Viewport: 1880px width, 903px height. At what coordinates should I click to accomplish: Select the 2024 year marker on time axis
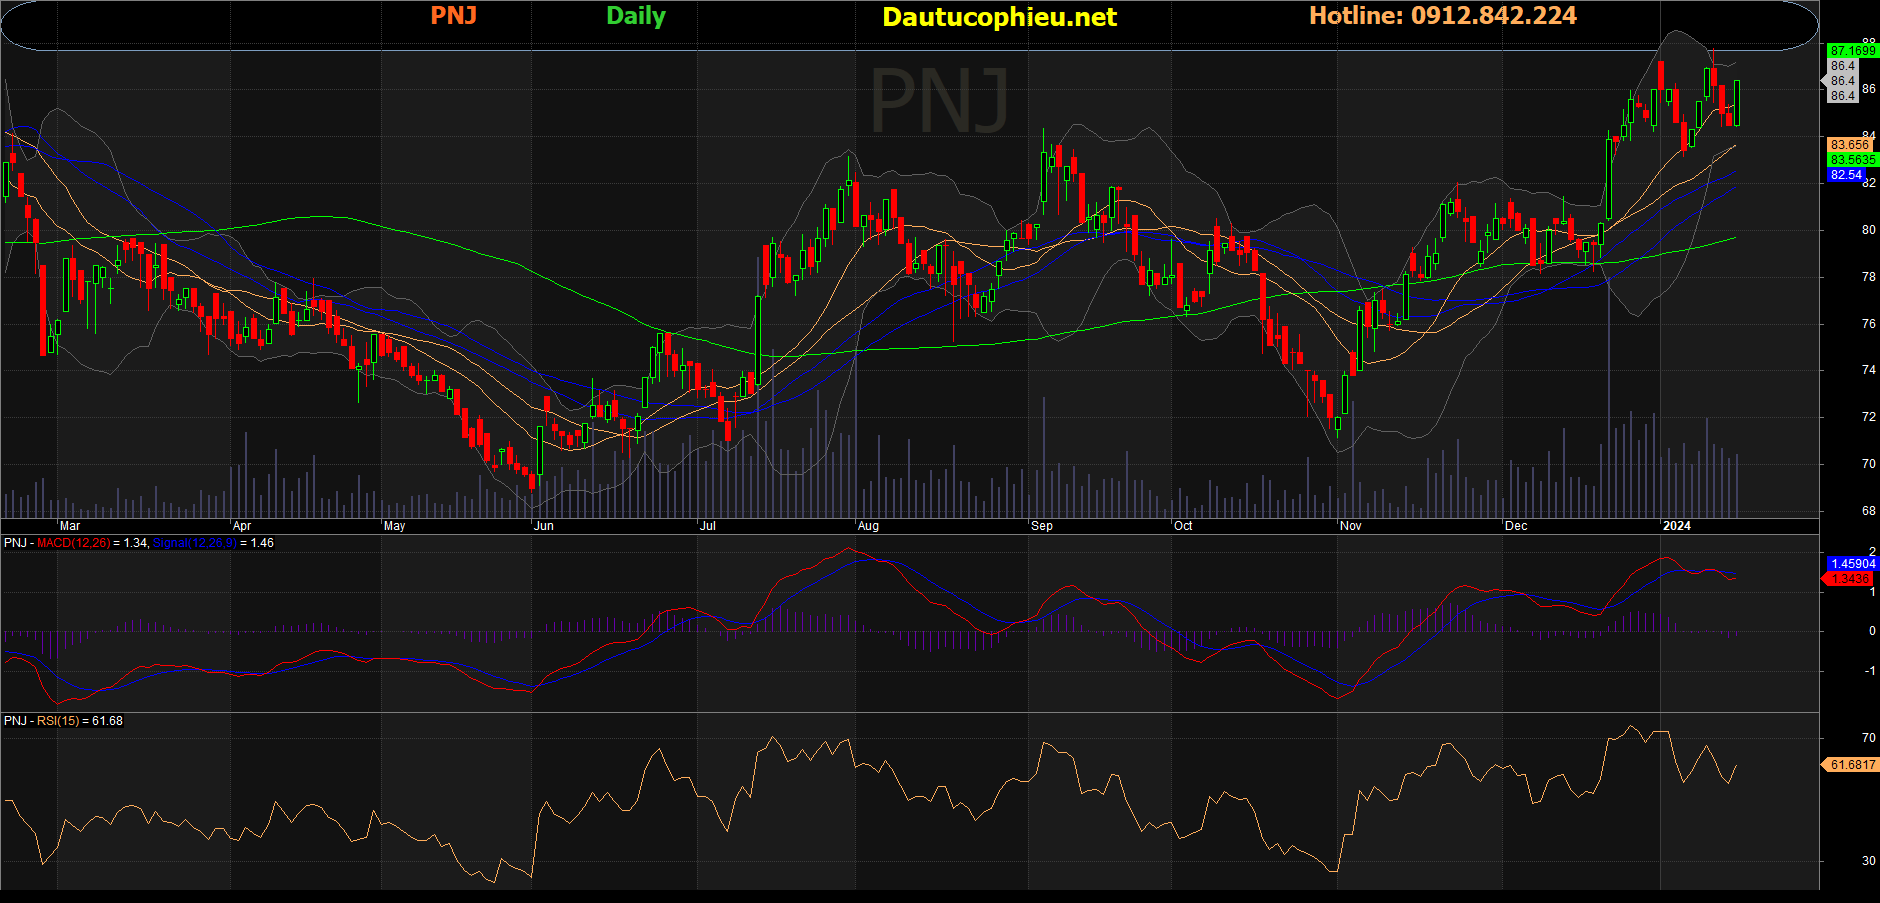point(1676,526)
